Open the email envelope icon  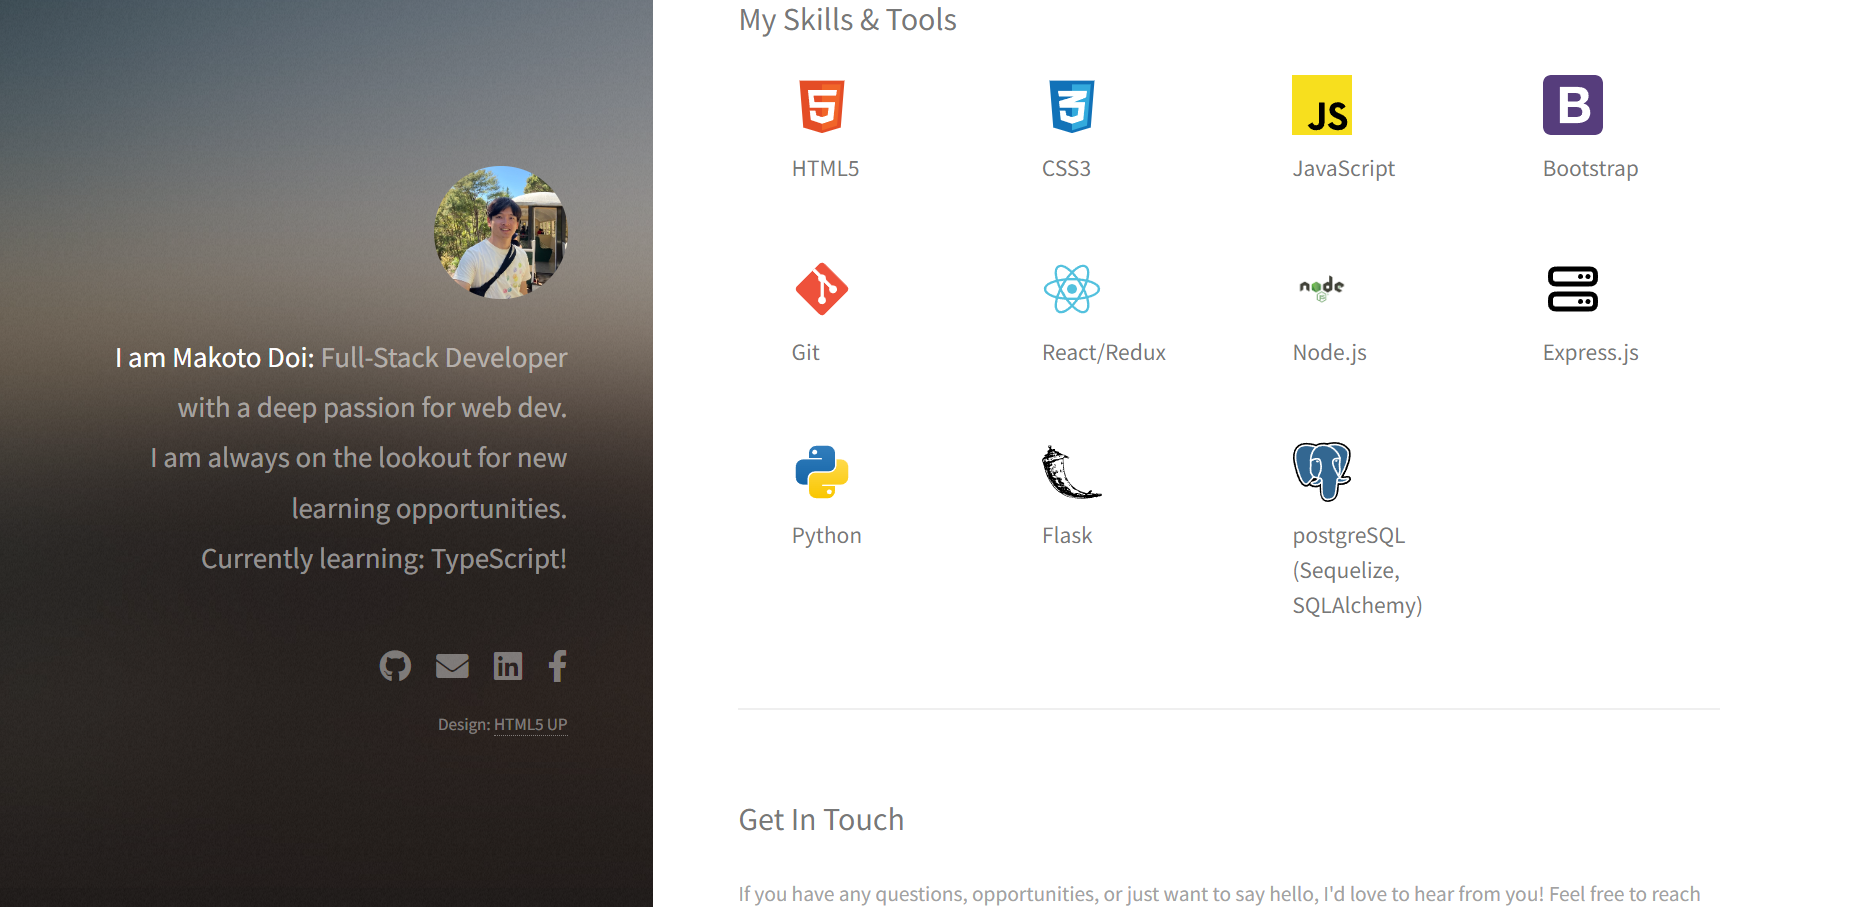[452, 666]
